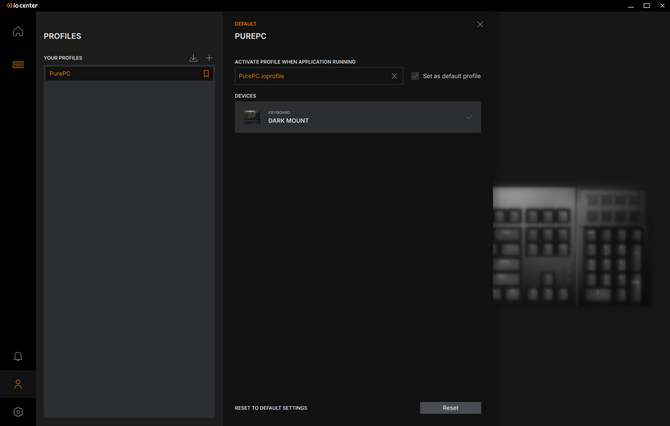
Task: Close the PUREPC profile details panel
Action: (480, 24)
